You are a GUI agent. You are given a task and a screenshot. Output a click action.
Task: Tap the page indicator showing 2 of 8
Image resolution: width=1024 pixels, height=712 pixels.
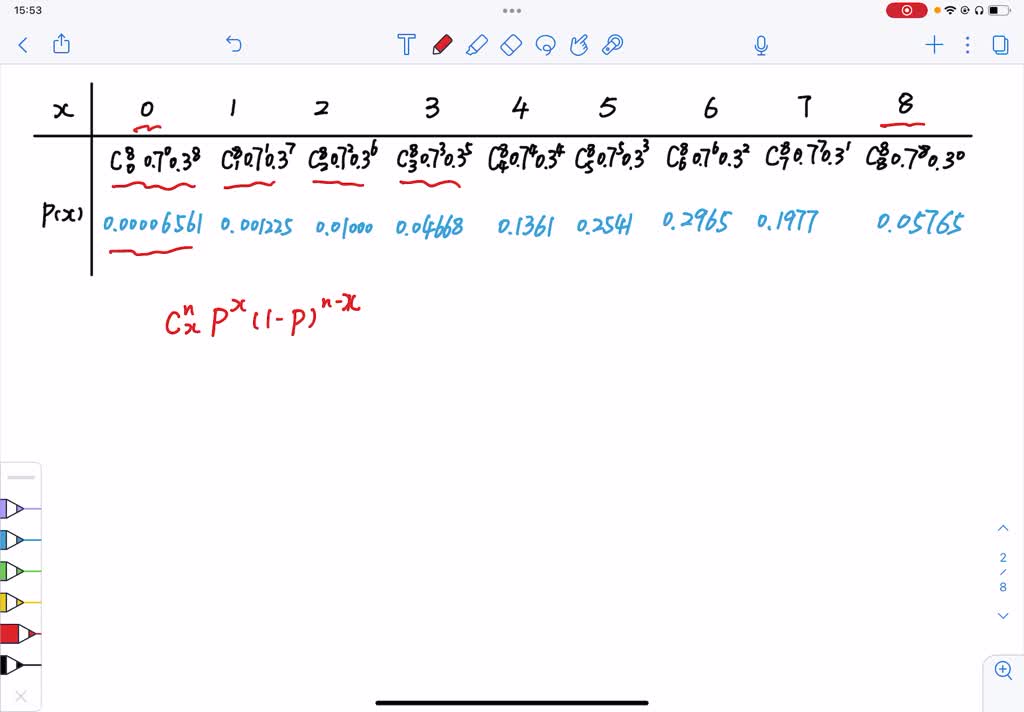1003,572
